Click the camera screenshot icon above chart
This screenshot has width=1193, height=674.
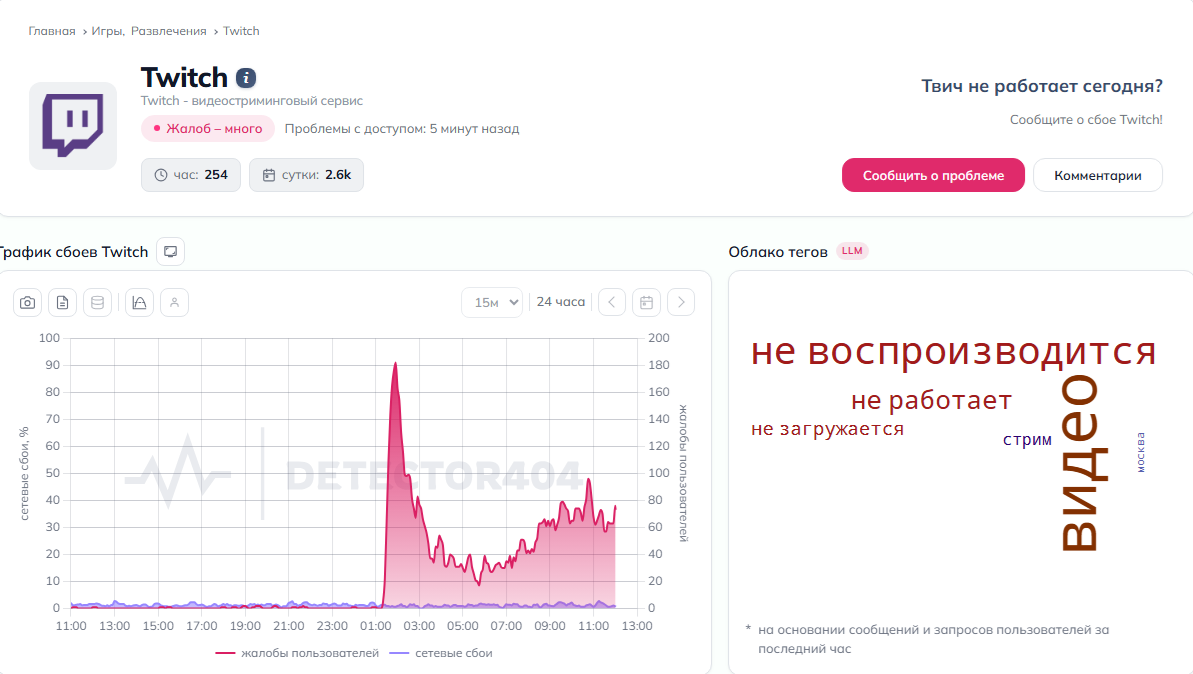coord(27,303)
